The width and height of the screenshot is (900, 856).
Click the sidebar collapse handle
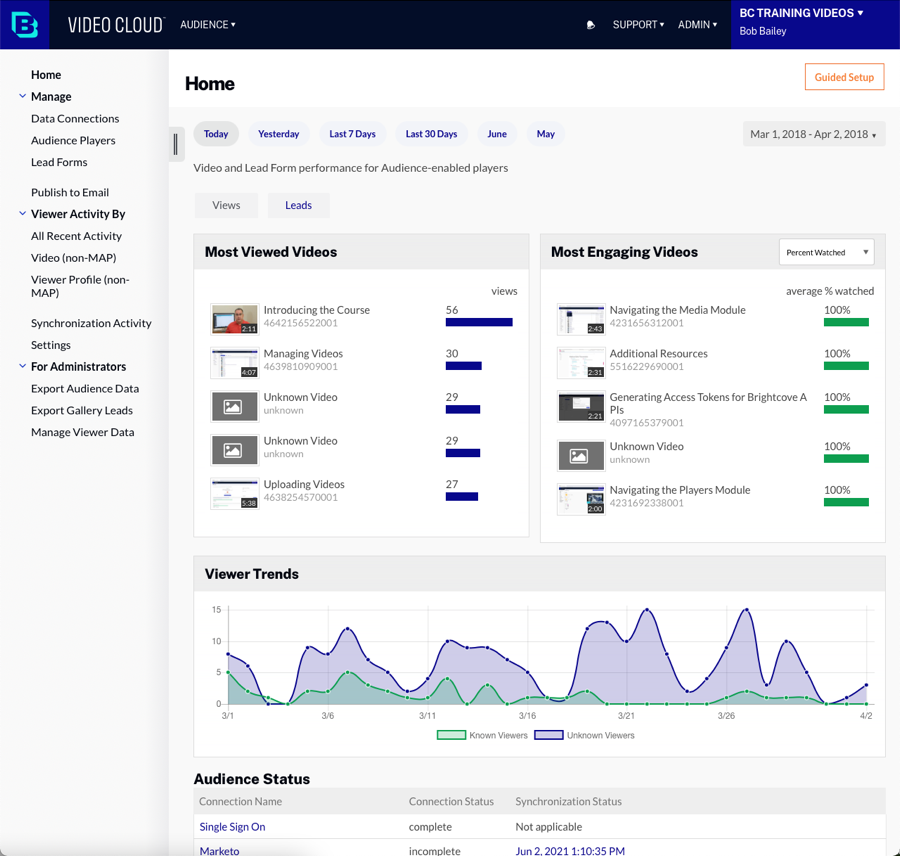[176, 144]
